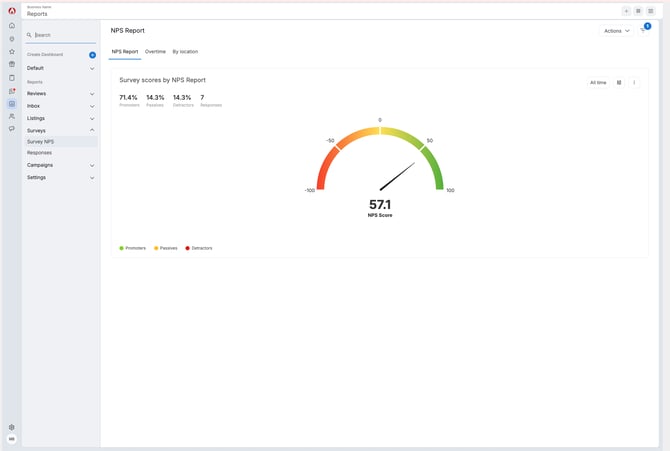Focus the sidebar Search field

pyautogui.click(x=60, y=35)
